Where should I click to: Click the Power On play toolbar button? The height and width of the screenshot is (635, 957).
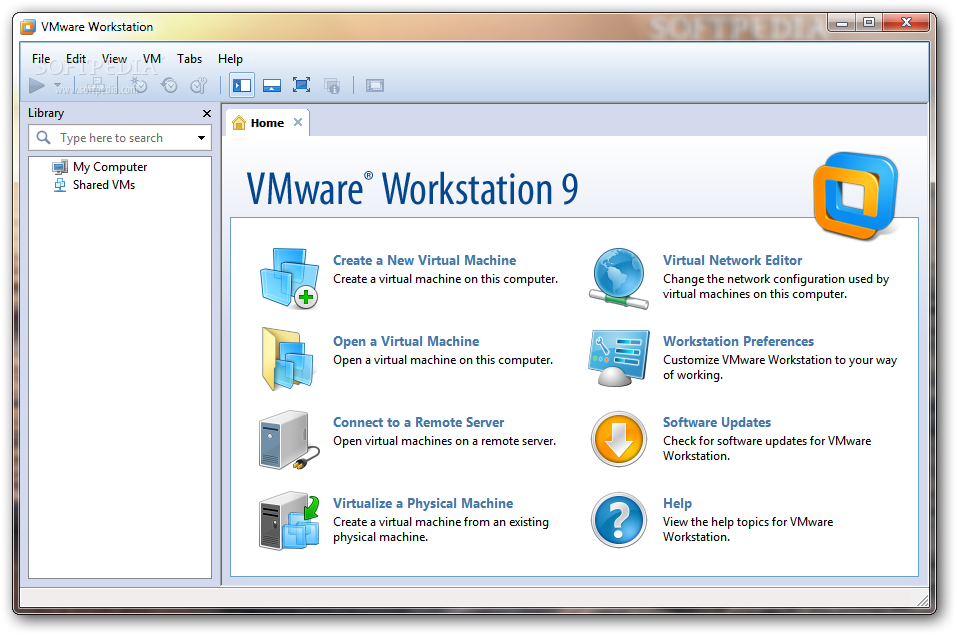click(x=37, y=85)
